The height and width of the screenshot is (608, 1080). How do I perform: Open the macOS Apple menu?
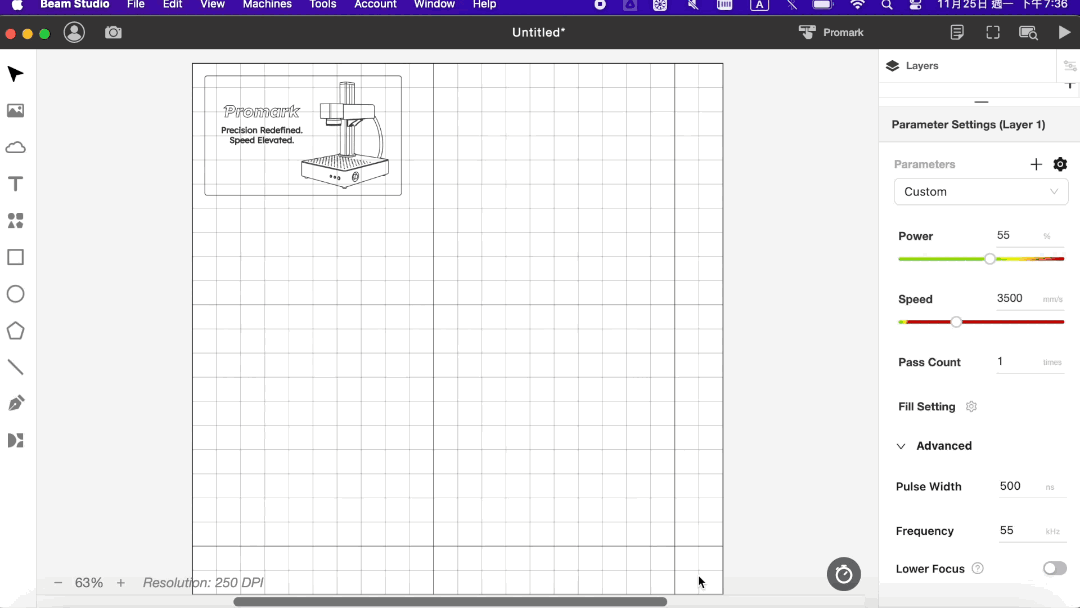17,5
